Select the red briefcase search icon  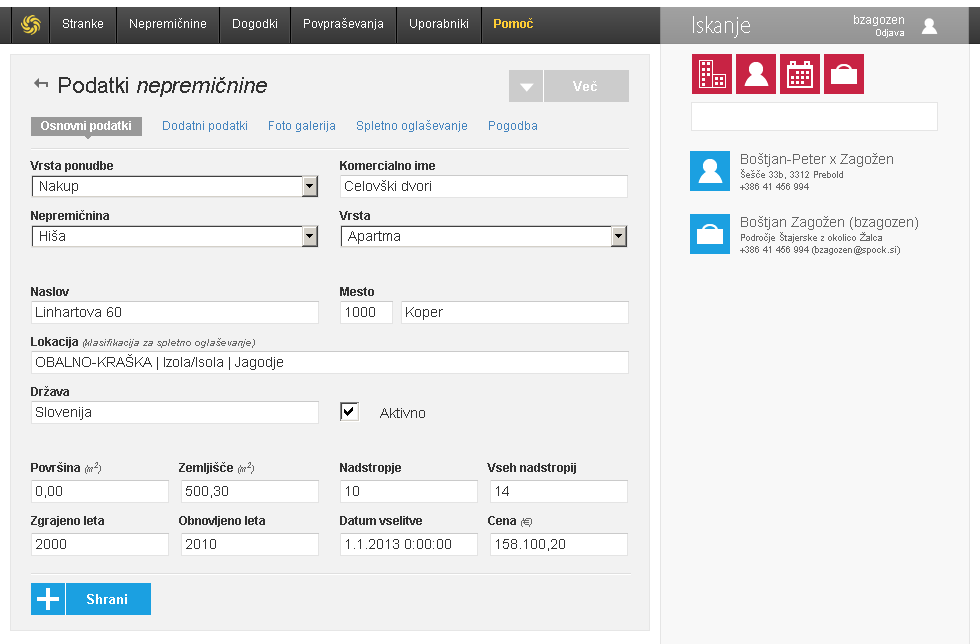(x=844, y=74)
